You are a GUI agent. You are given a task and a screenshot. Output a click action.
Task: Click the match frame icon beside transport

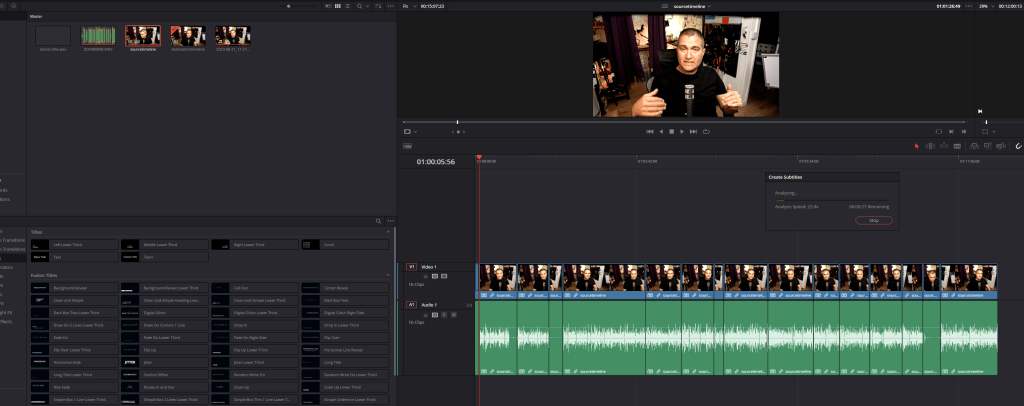[938, 131]
